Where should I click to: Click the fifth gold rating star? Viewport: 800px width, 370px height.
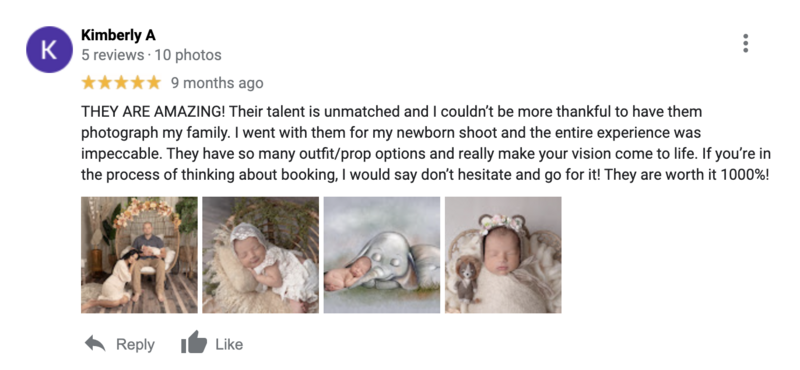(154, 83)
